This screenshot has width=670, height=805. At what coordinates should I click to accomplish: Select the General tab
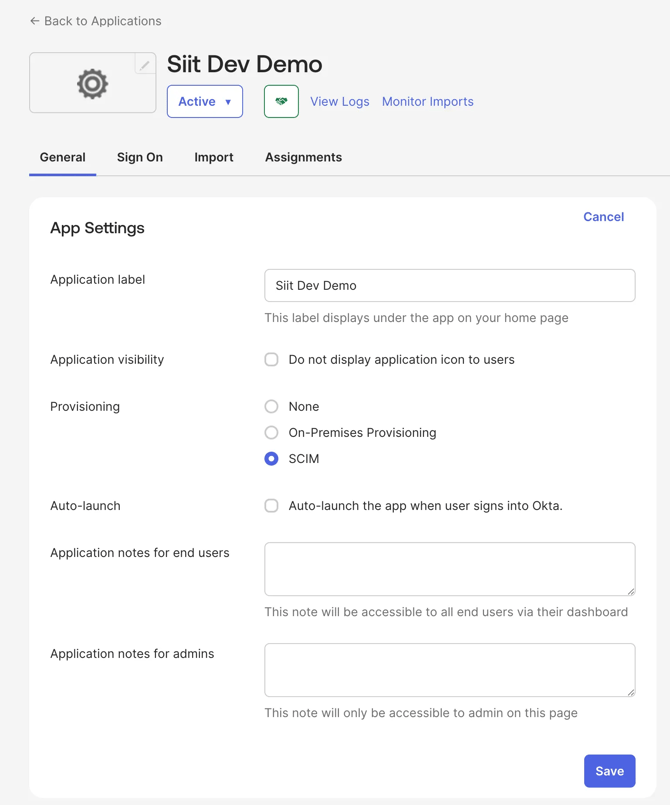[x=63, y=157]
